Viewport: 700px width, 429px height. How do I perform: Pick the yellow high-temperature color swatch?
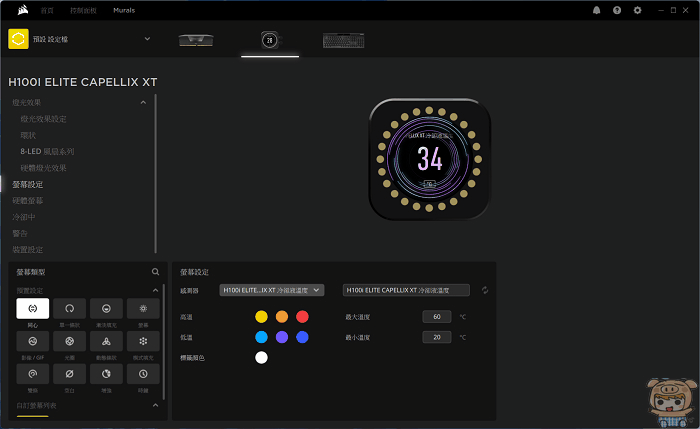[261, 317]
